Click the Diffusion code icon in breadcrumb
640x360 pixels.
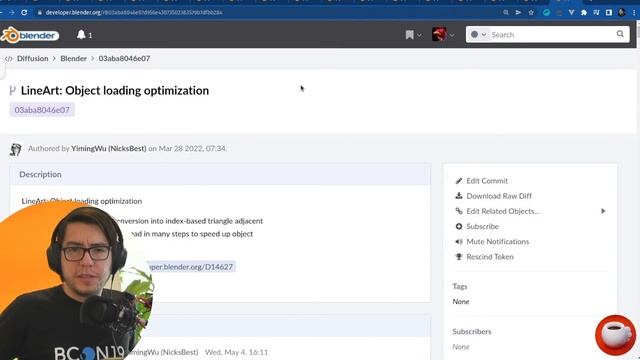9,59
